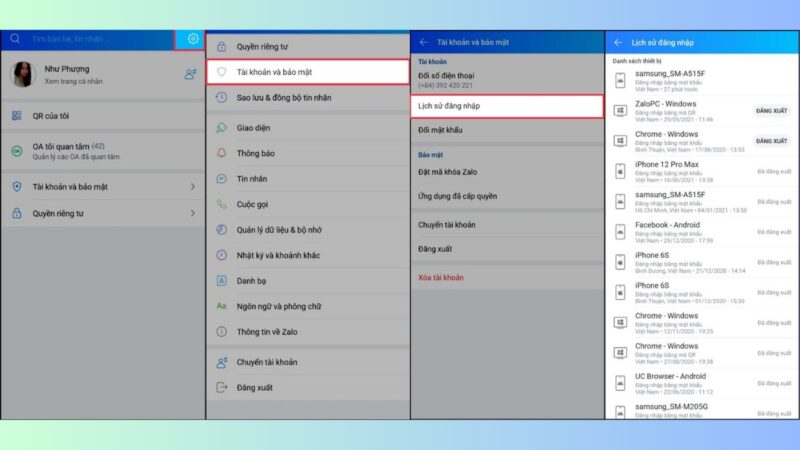
Task: Open settings via the gear icon
Action: [x=192, y=39]
